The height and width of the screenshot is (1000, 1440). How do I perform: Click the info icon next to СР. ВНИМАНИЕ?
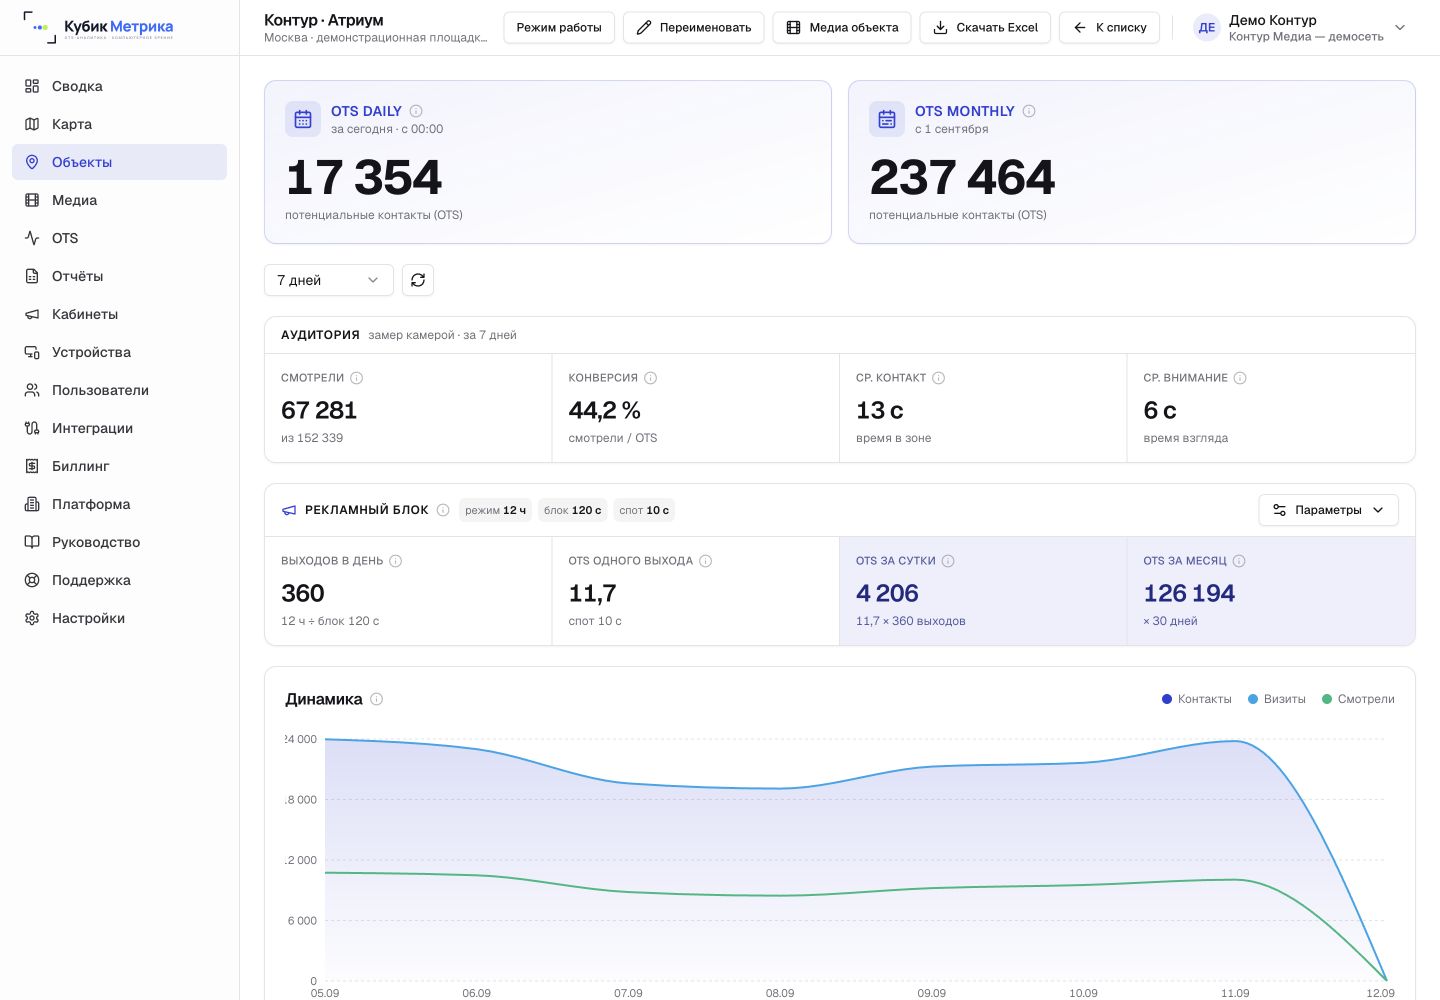coord(1240,378)
